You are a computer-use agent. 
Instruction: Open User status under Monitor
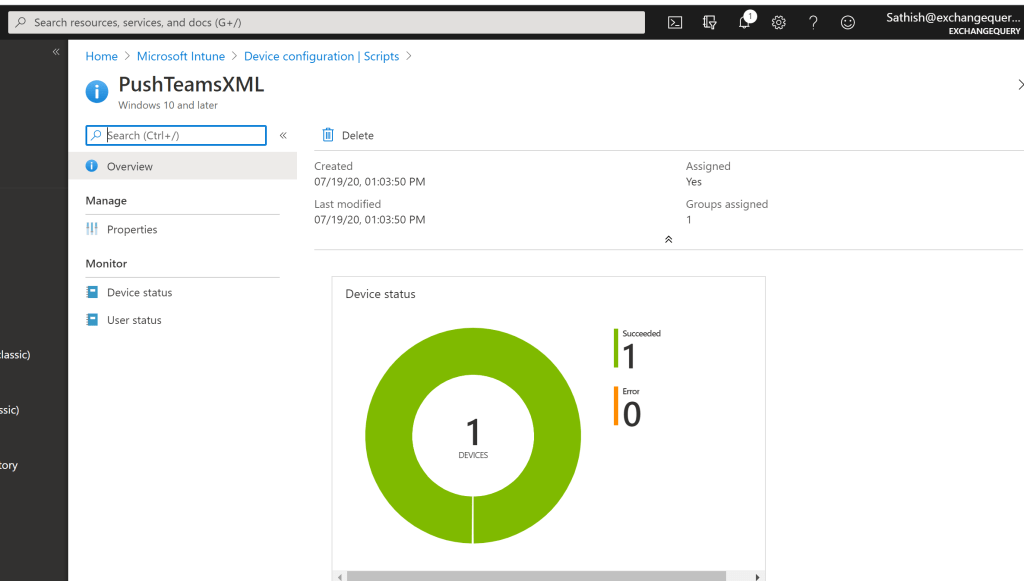[134, 321]
